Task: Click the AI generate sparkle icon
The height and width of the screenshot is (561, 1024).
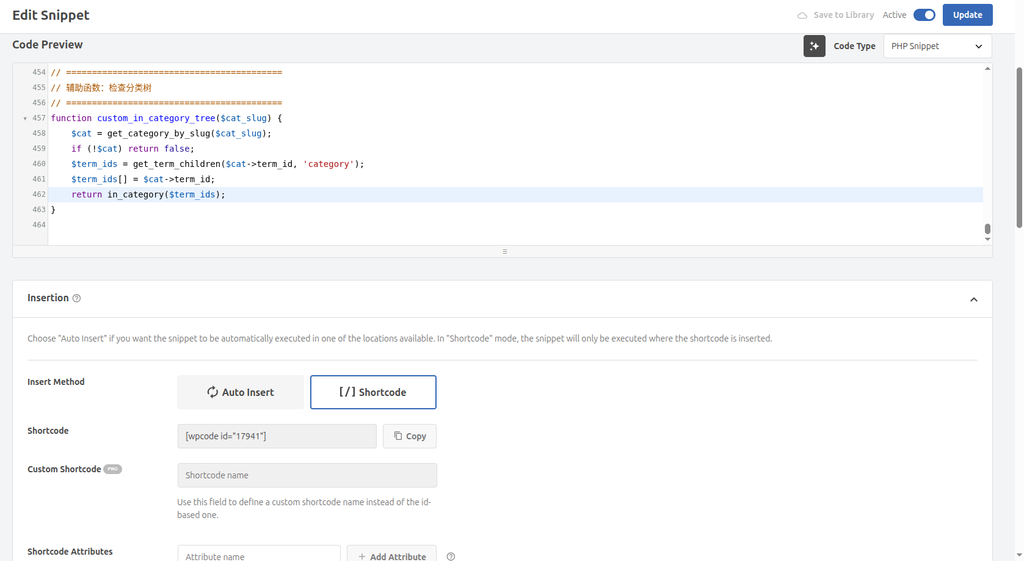Action: (814, 46)
